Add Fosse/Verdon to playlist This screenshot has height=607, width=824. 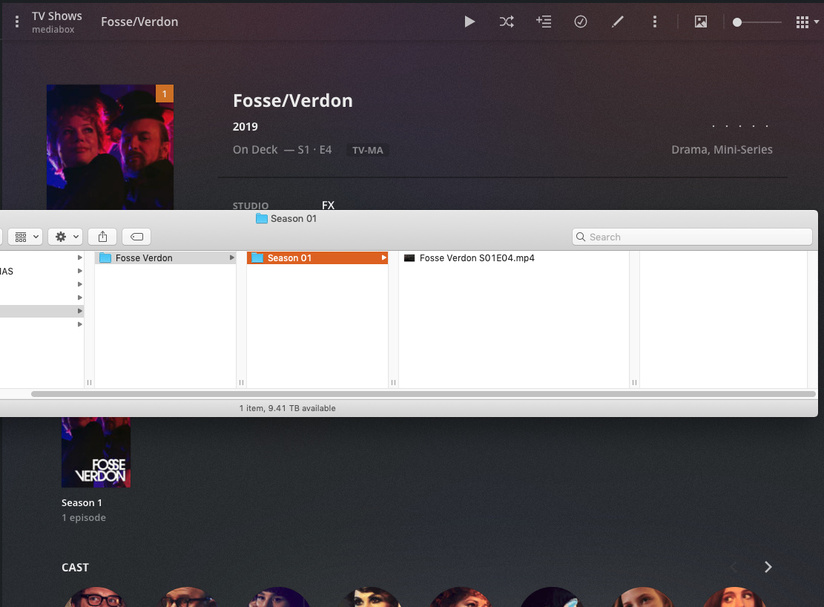tap(544, 22)
